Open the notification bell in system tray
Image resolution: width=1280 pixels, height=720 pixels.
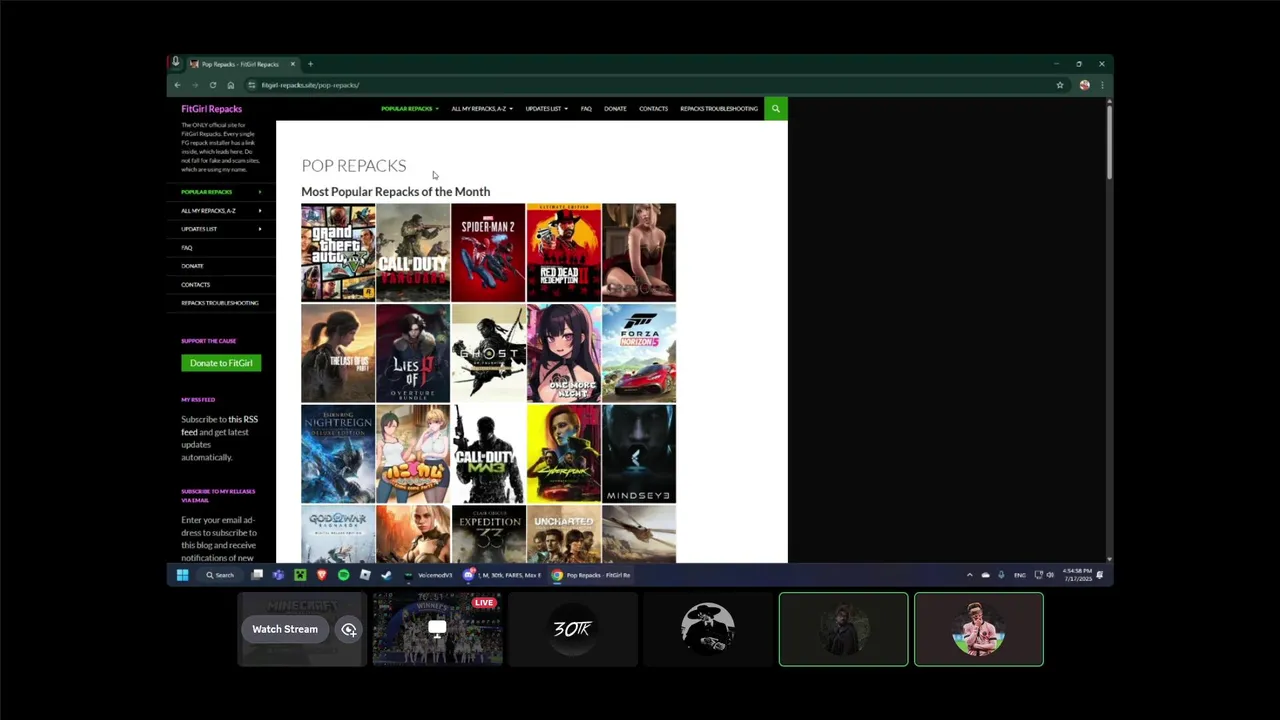(x=1099, y=575)
